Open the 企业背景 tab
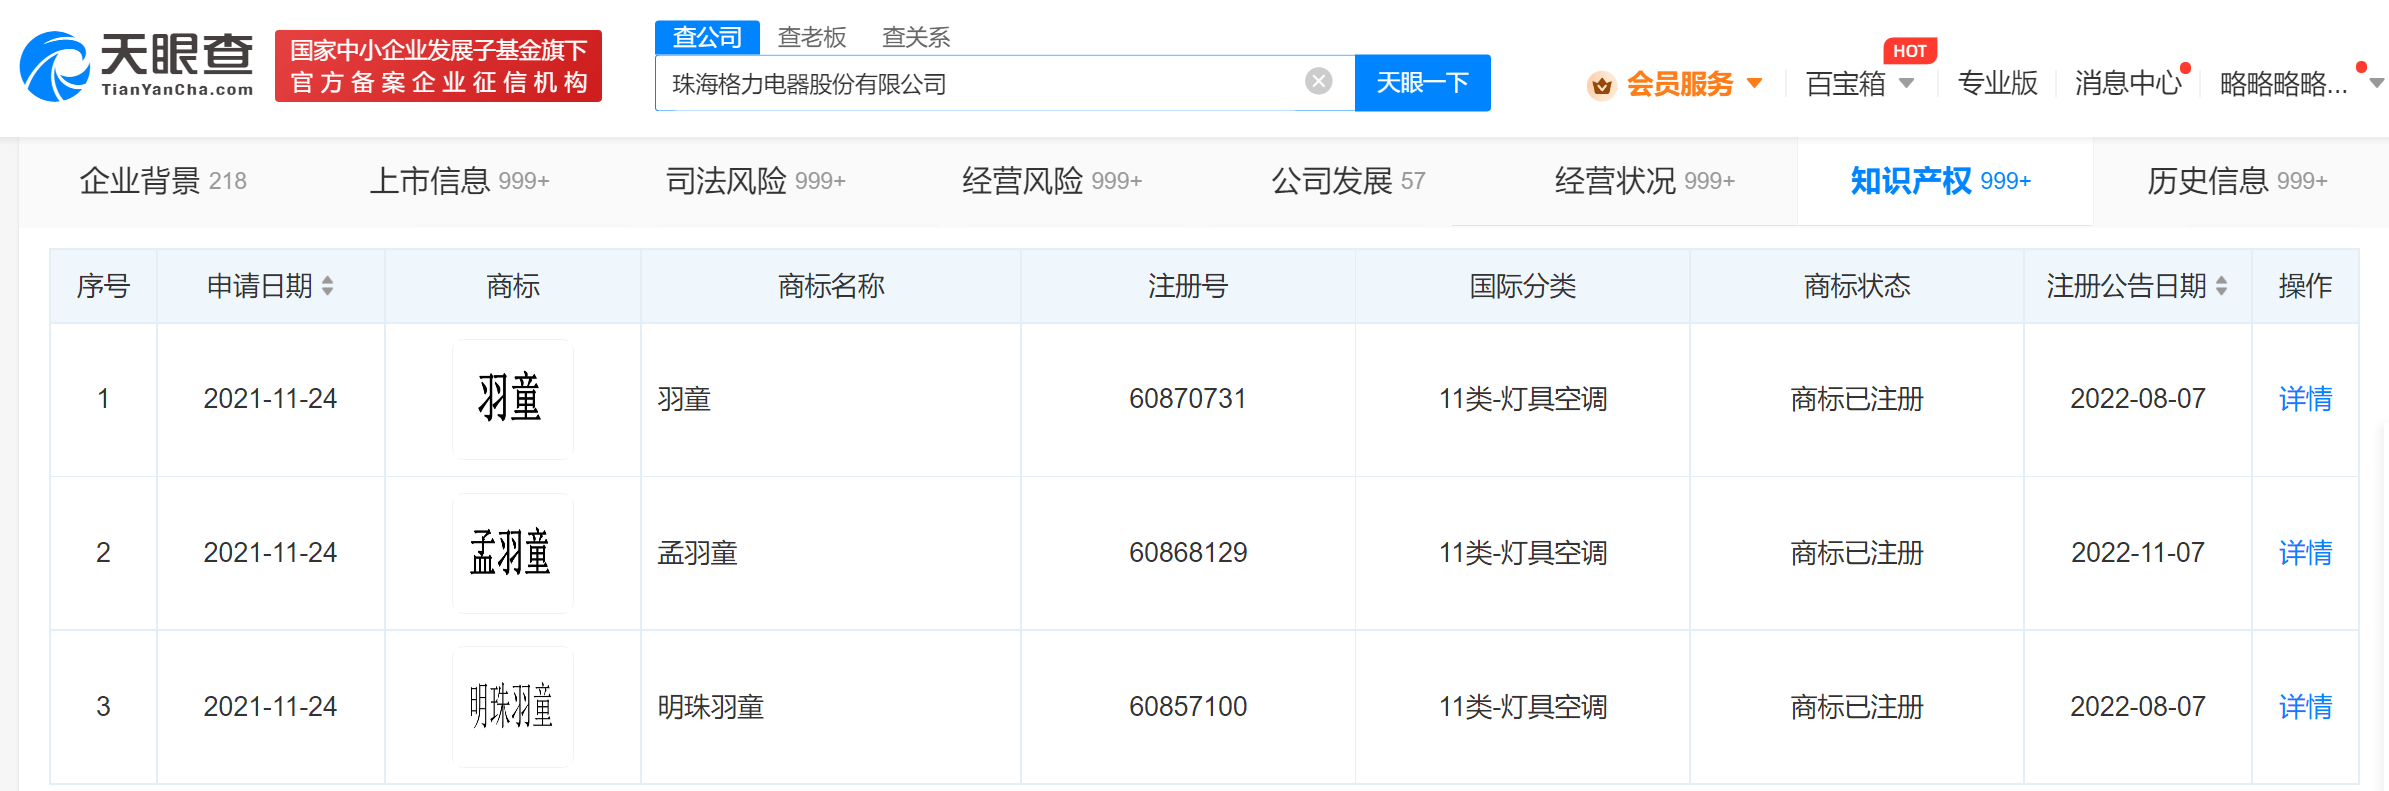This screenshot has height=791, width=2389. pos(162,181)
